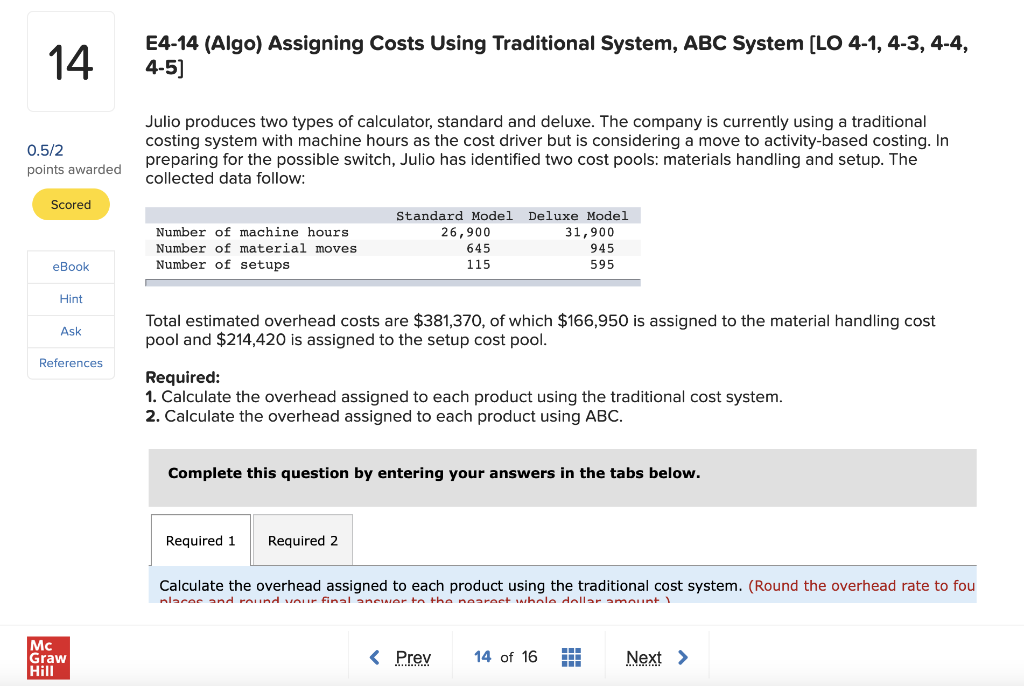Click the right chevron beside Next
Image resolution: width=1024 pixels, height=686 pixels.
(x=684, y=657)
